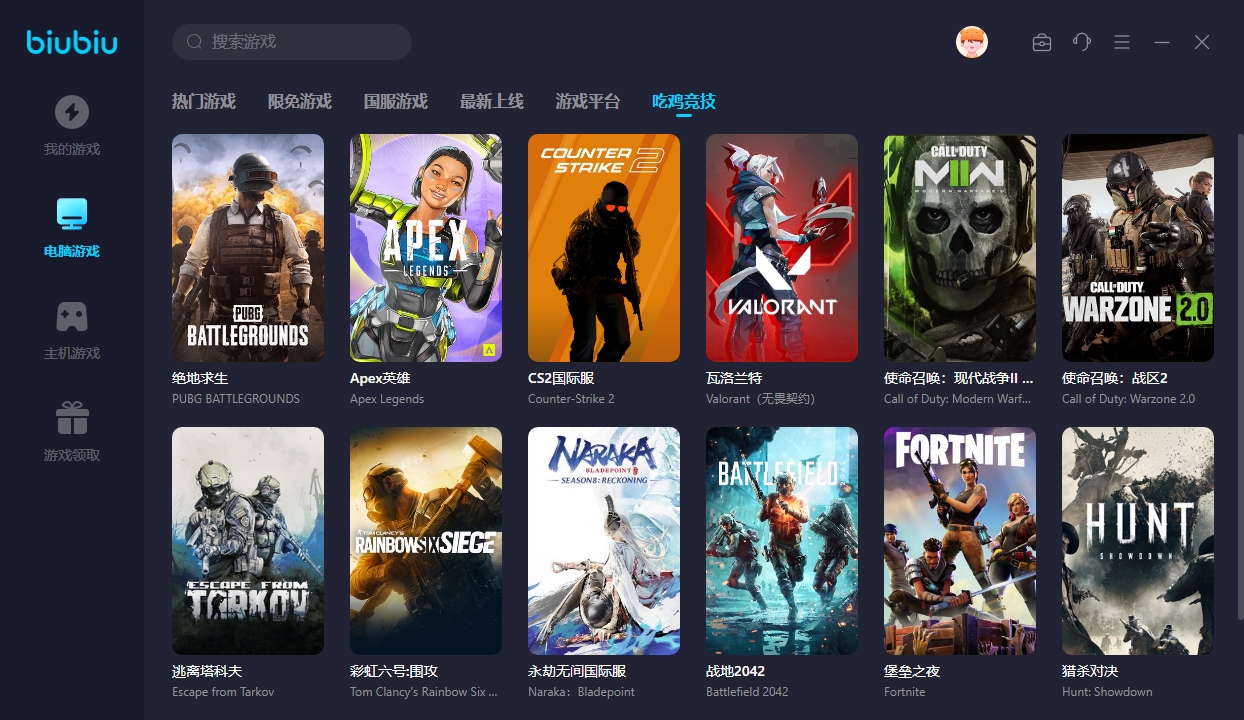Switch to the 热门游戏 tab

click(x=203, y=101)
